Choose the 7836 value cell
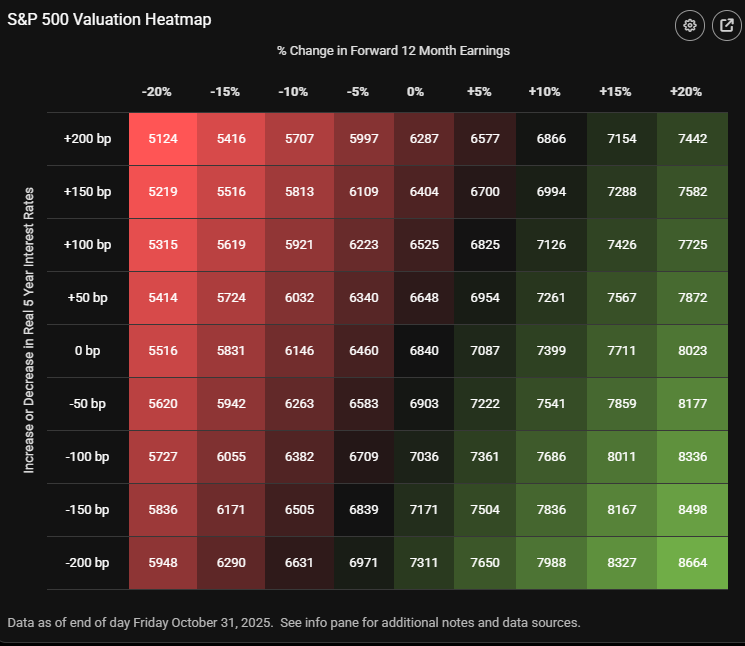 (x=551, y=510)
